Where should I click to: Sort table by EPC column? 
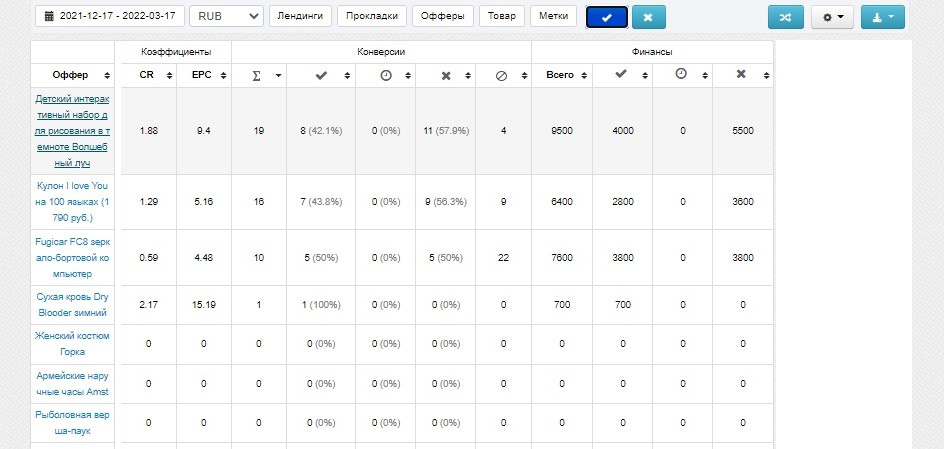pos(203,75)
